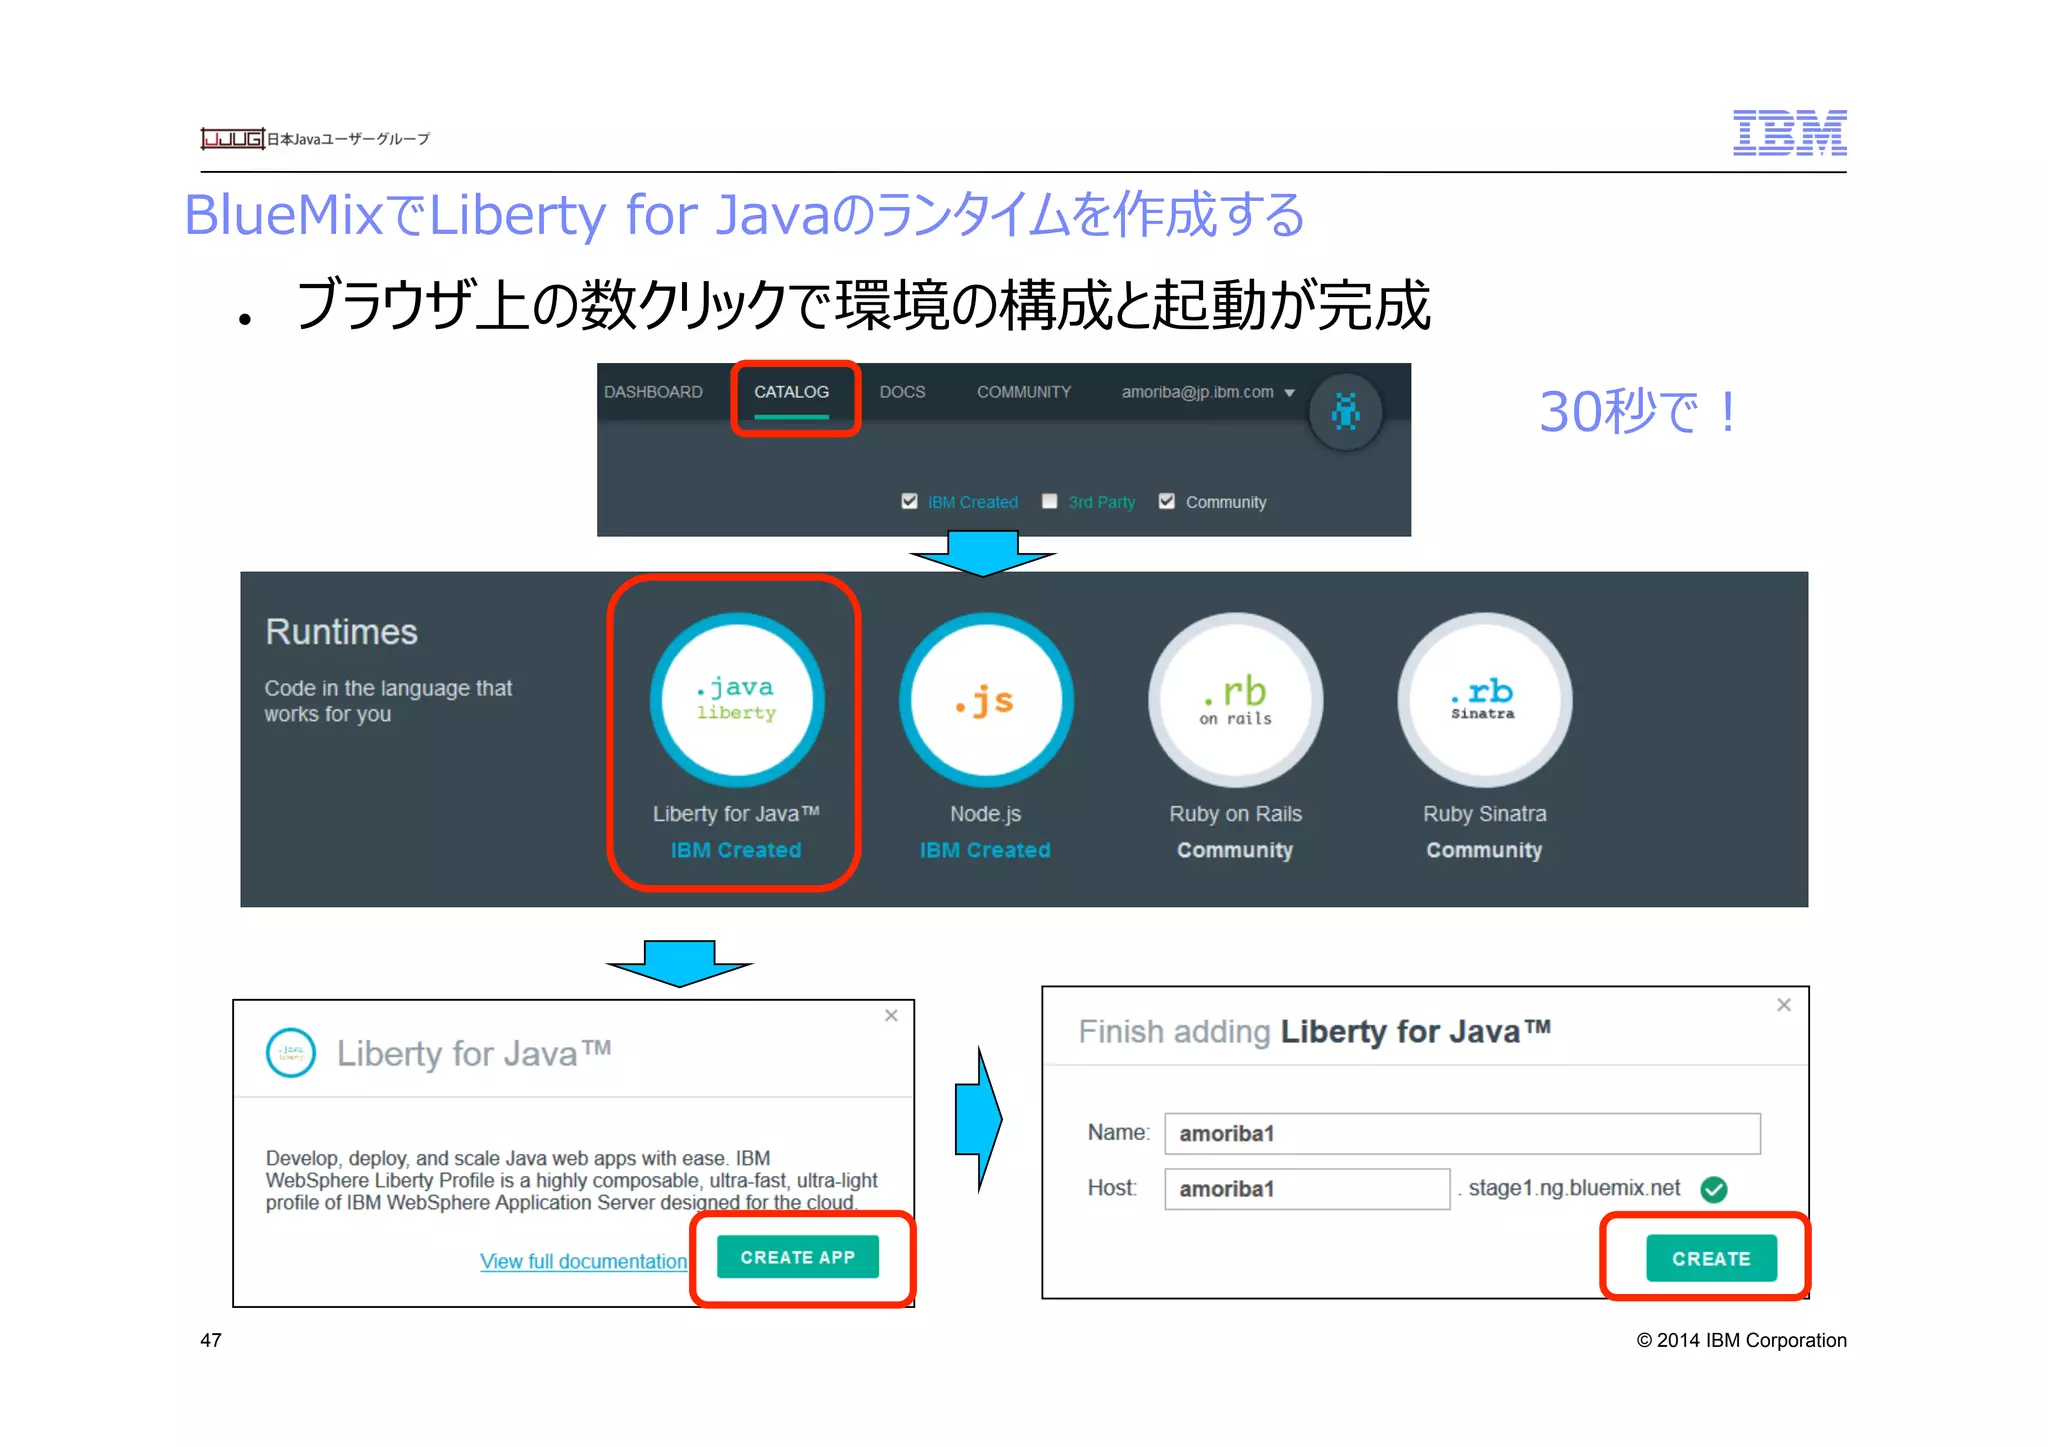Click the IBM logo on the slide
2048x1447 pixels.
tap(1789, 133)
